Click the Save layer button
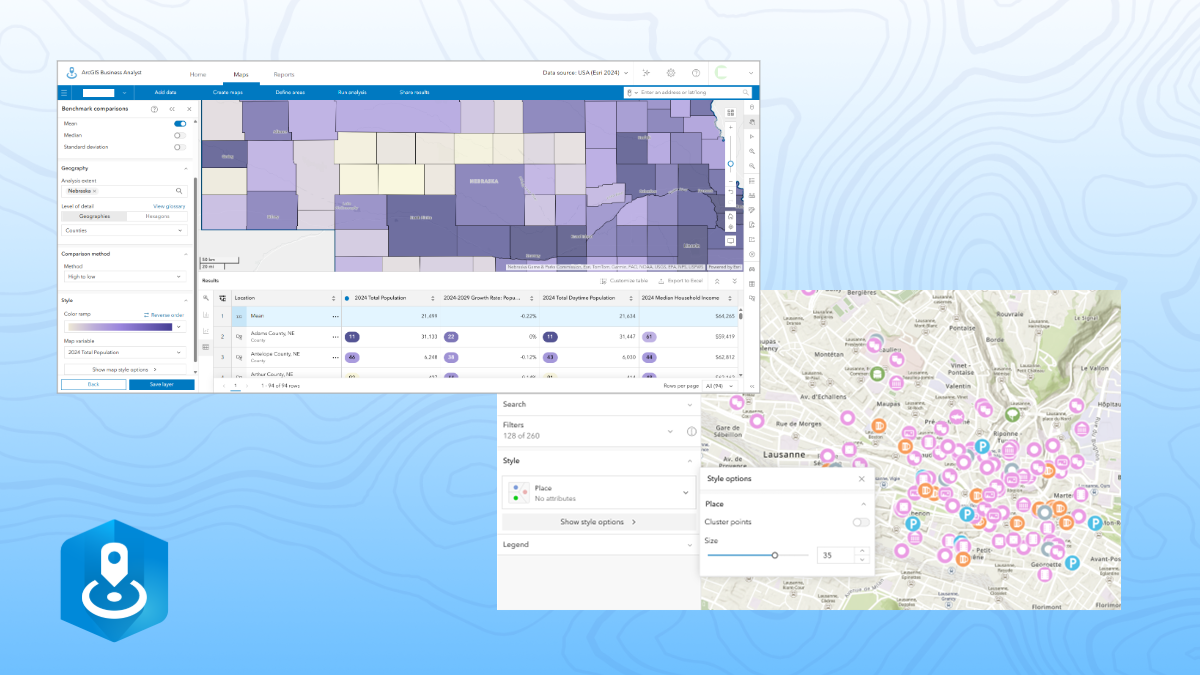The height and width of the screenshot is (675, 1200). 161,384
